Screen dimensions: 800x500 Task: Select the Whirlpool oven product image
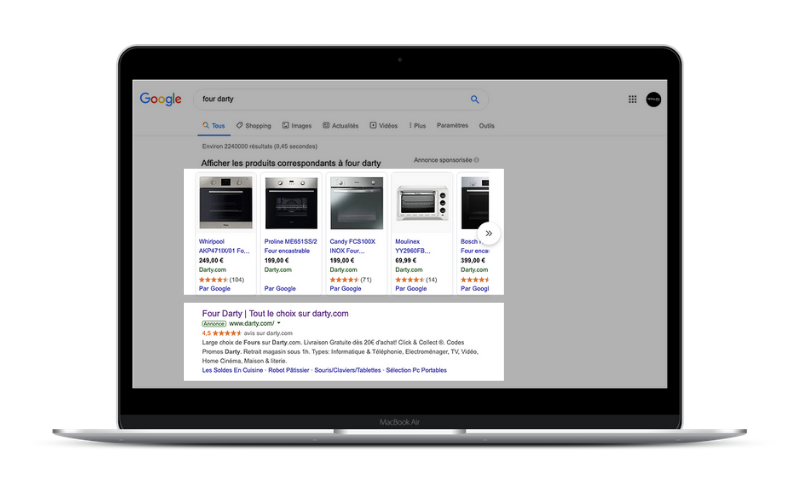pos(226,203)
